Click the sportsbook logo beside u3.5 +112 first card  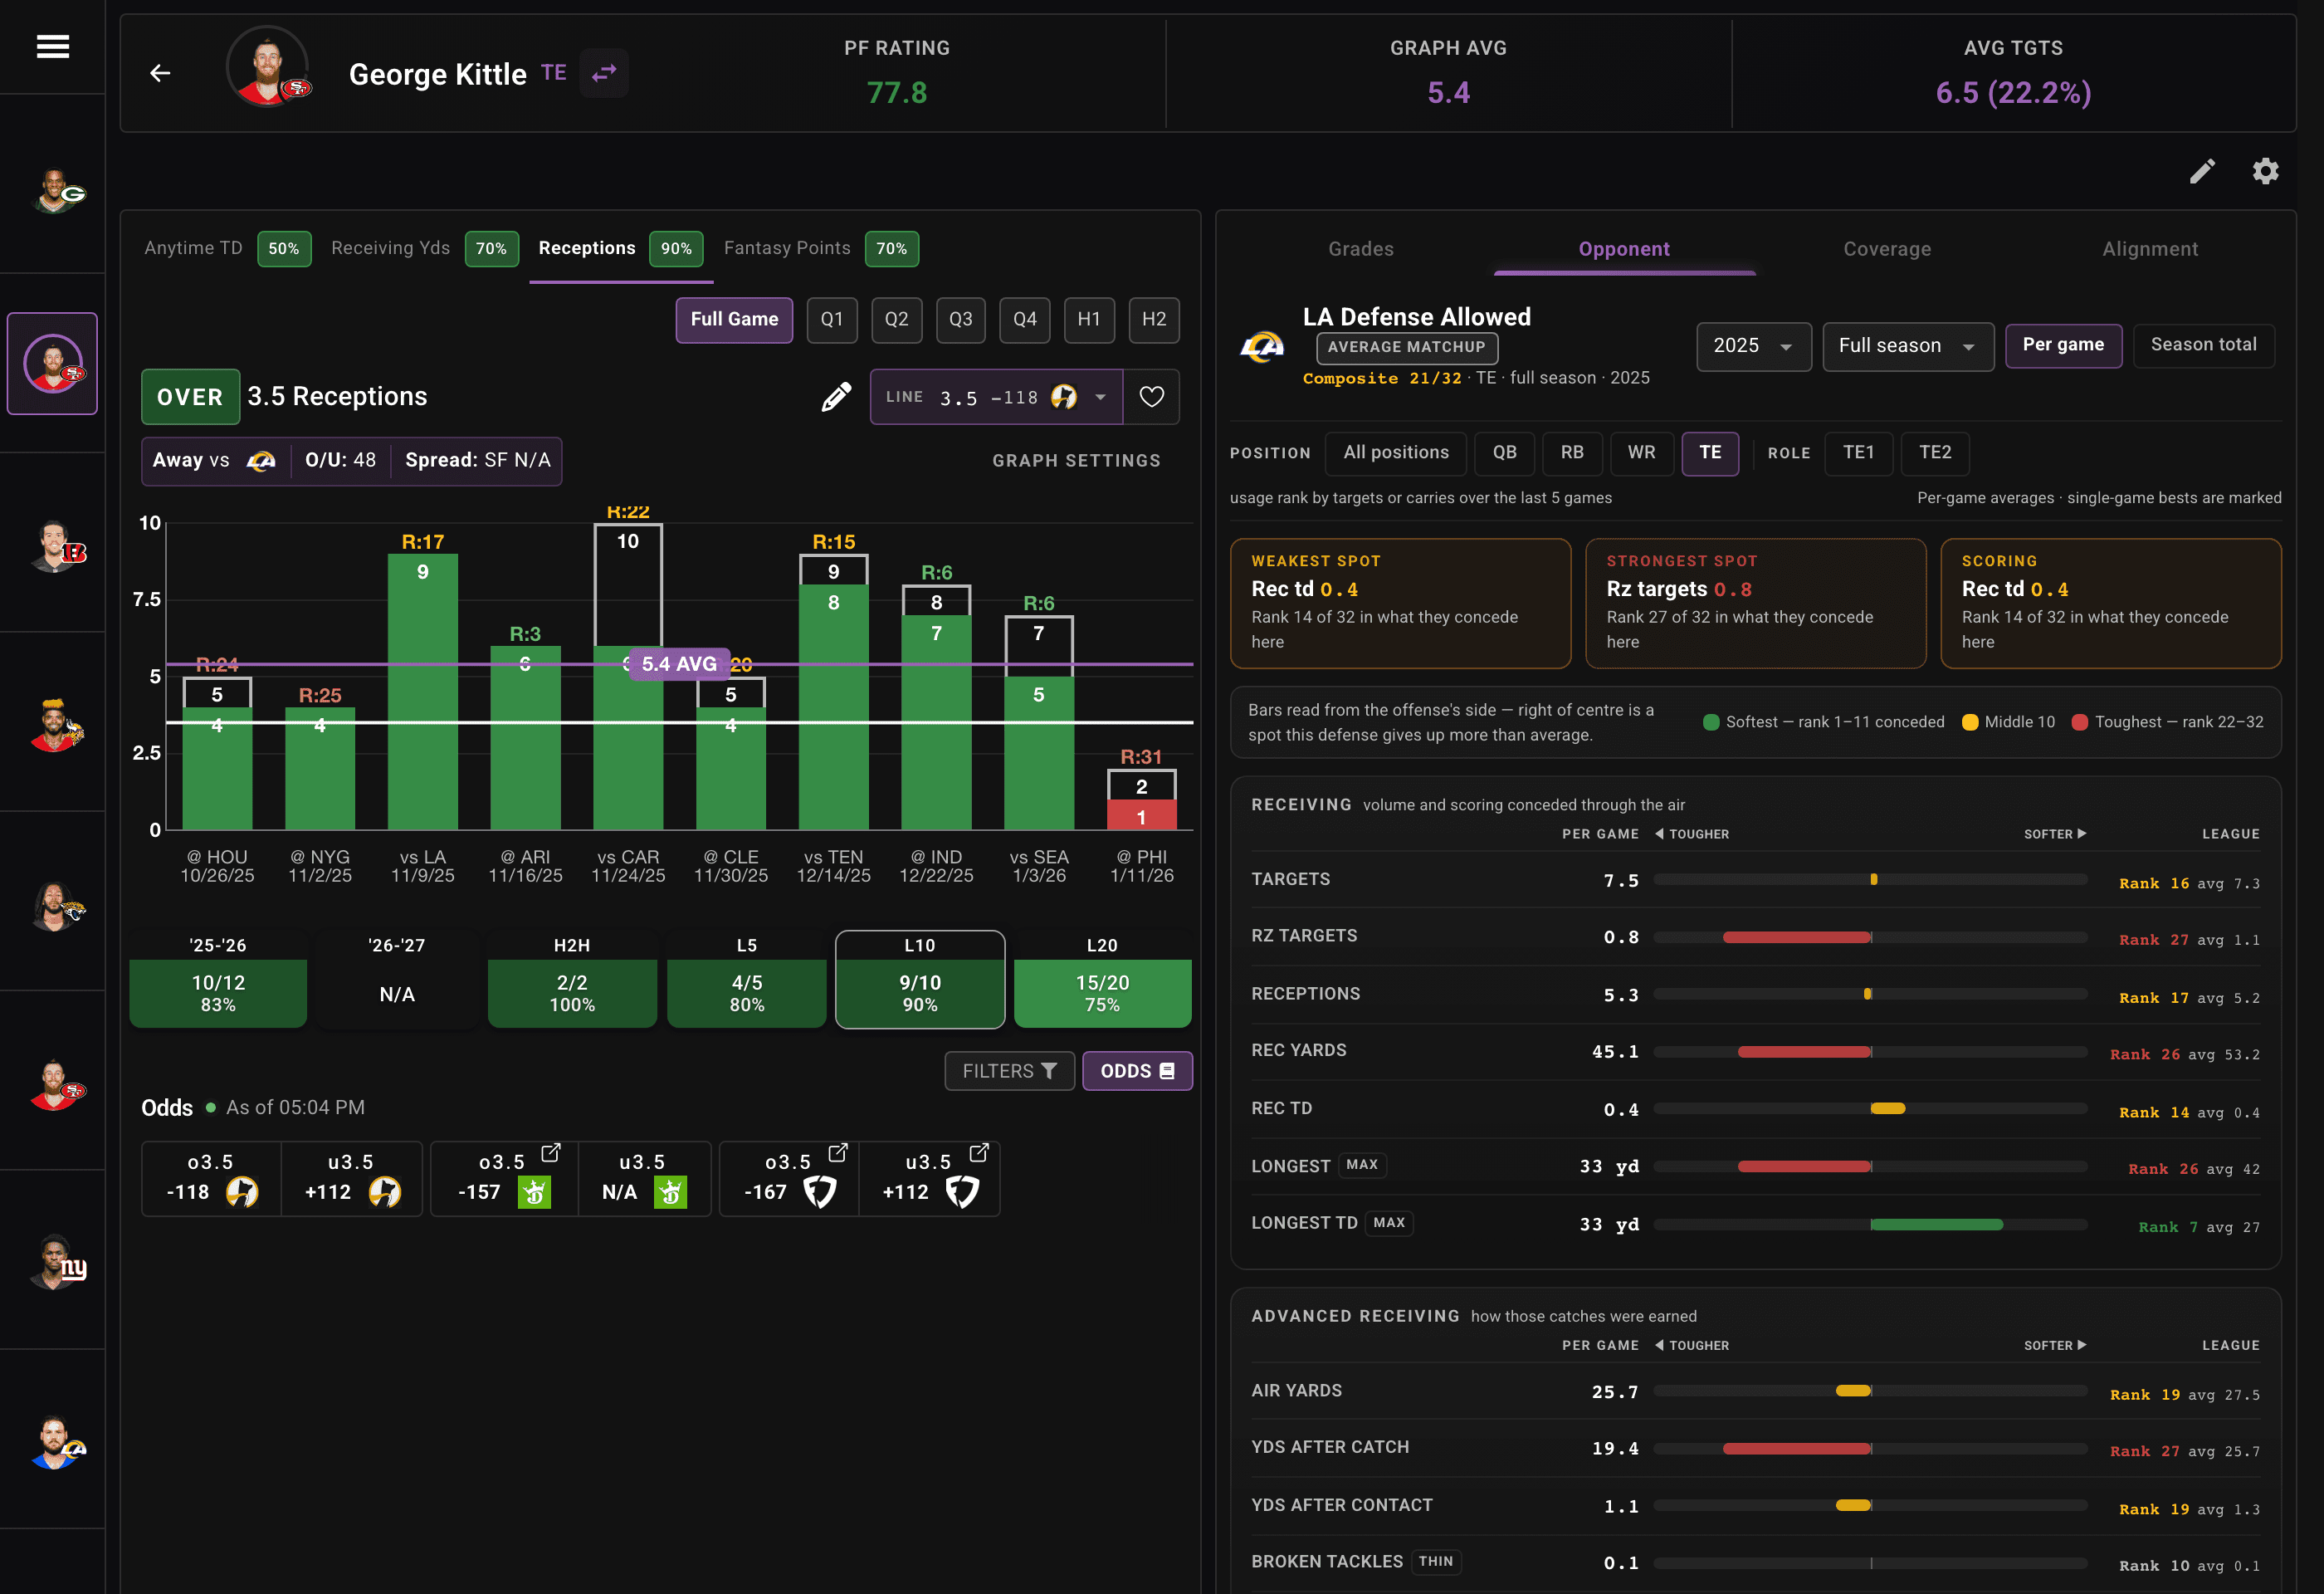click(385, 1192)
